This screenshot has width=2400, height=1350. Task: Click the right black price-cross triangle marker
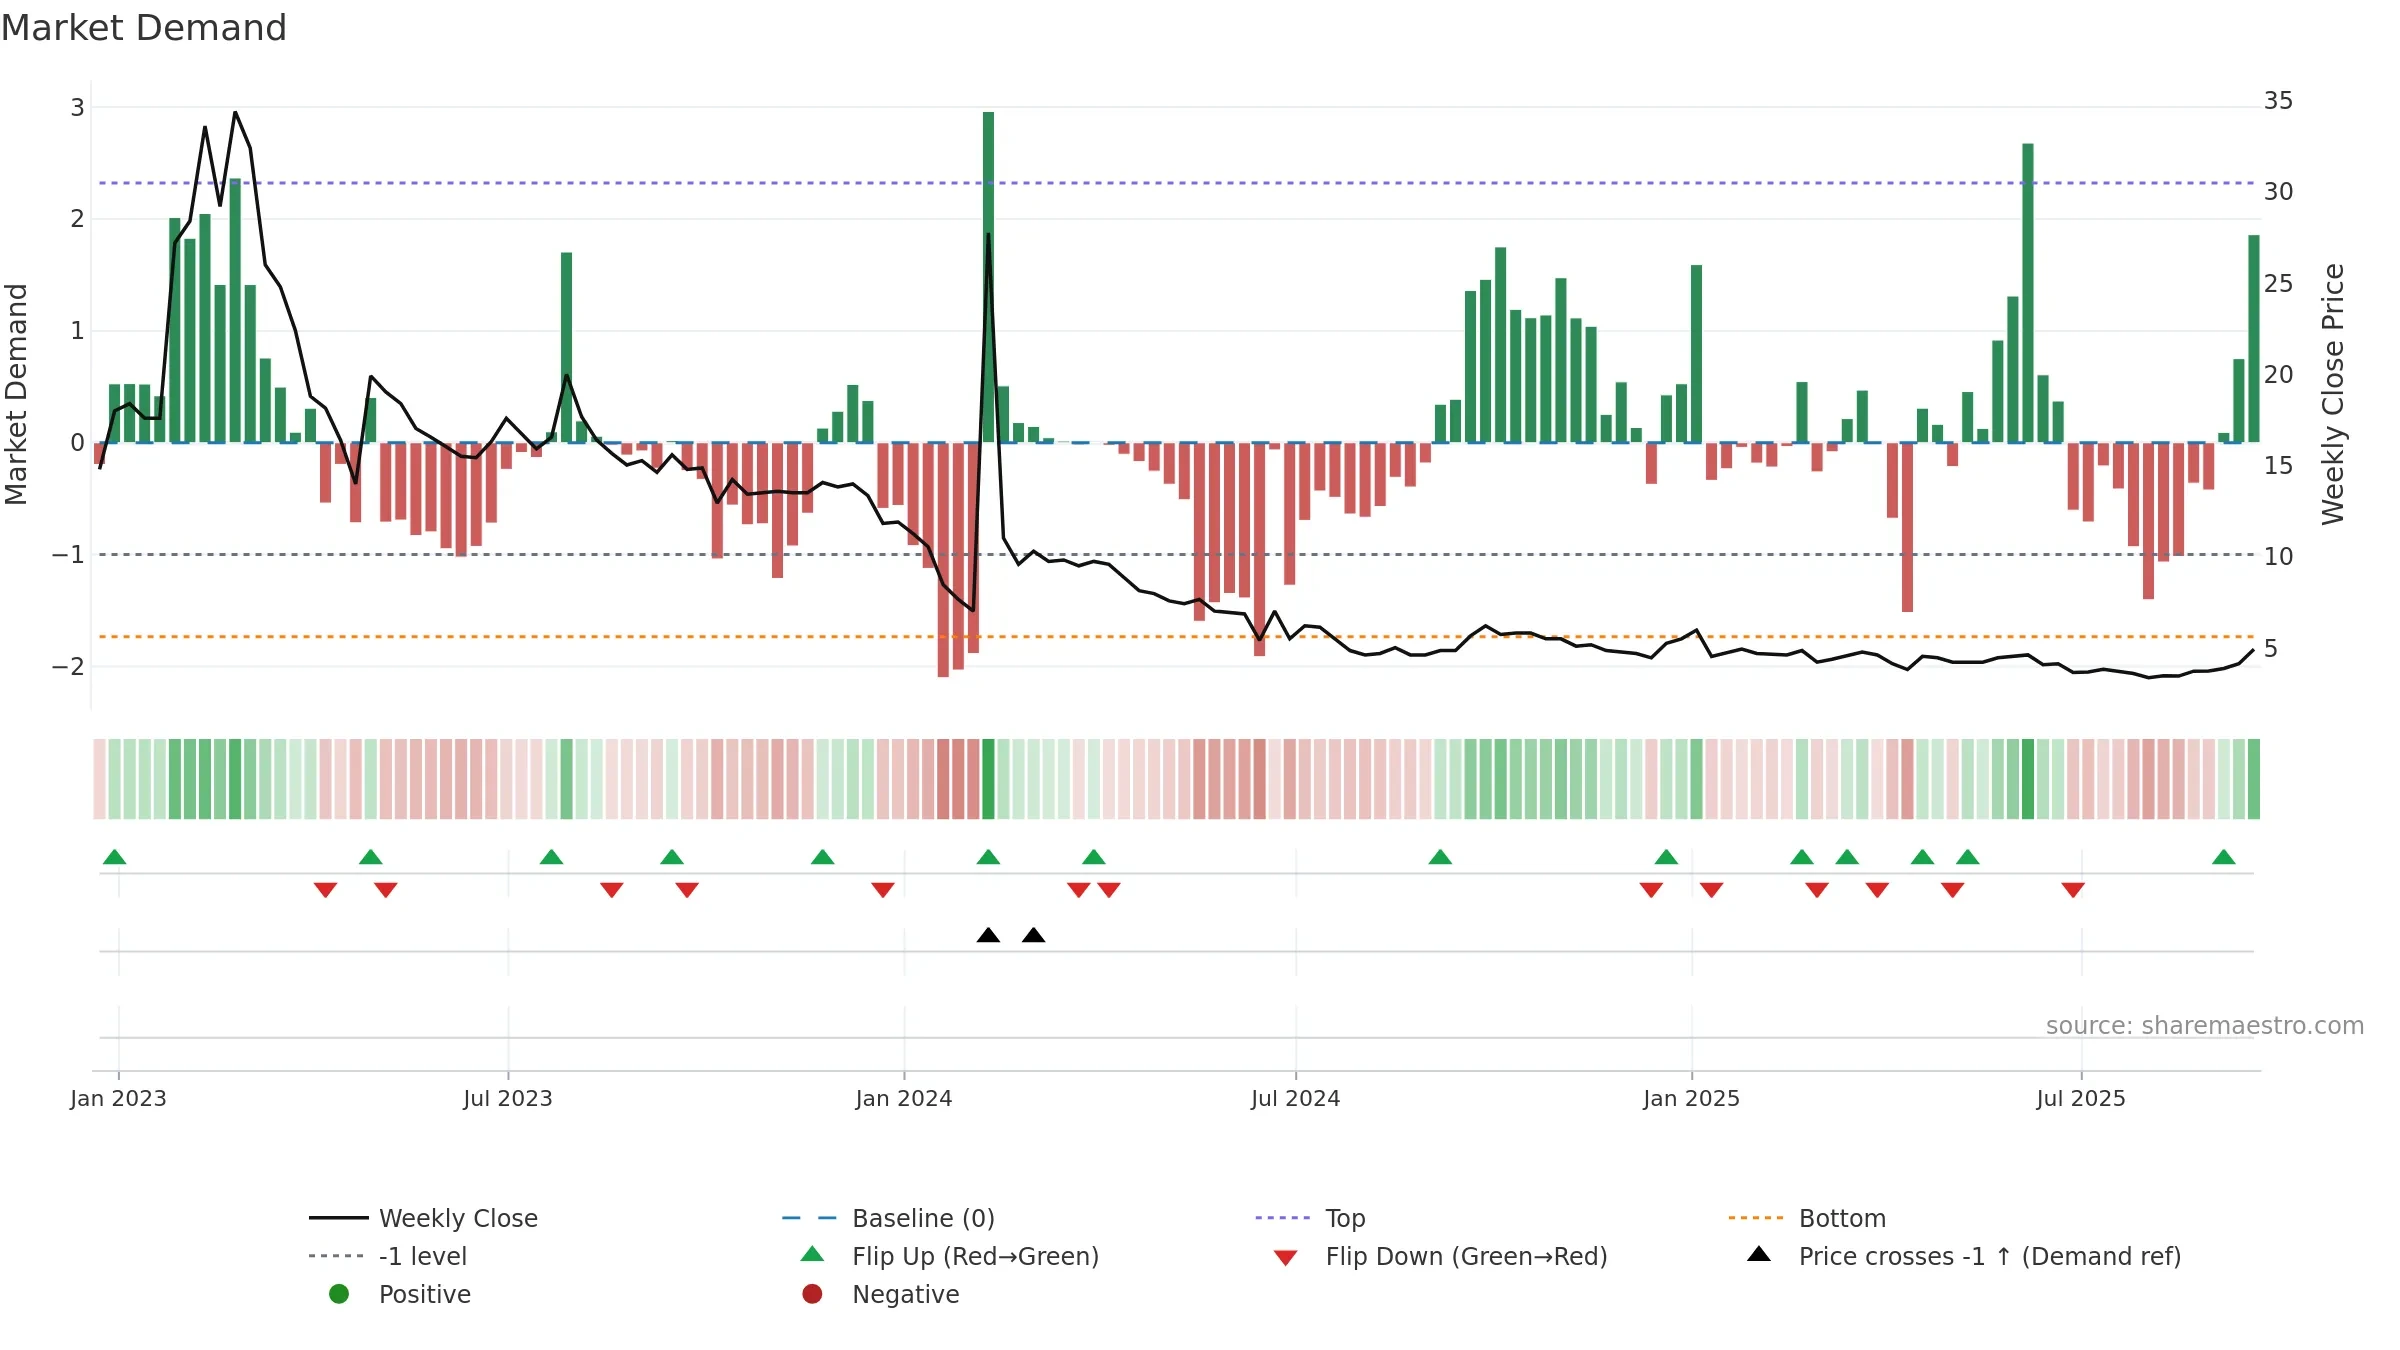tap(1034, 935)
